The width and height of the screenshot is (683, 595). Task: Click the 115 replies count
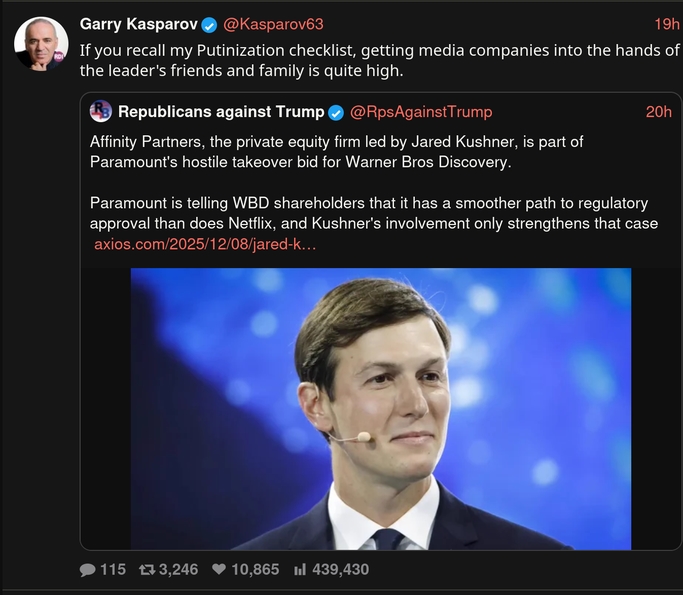tap(113, 569)
